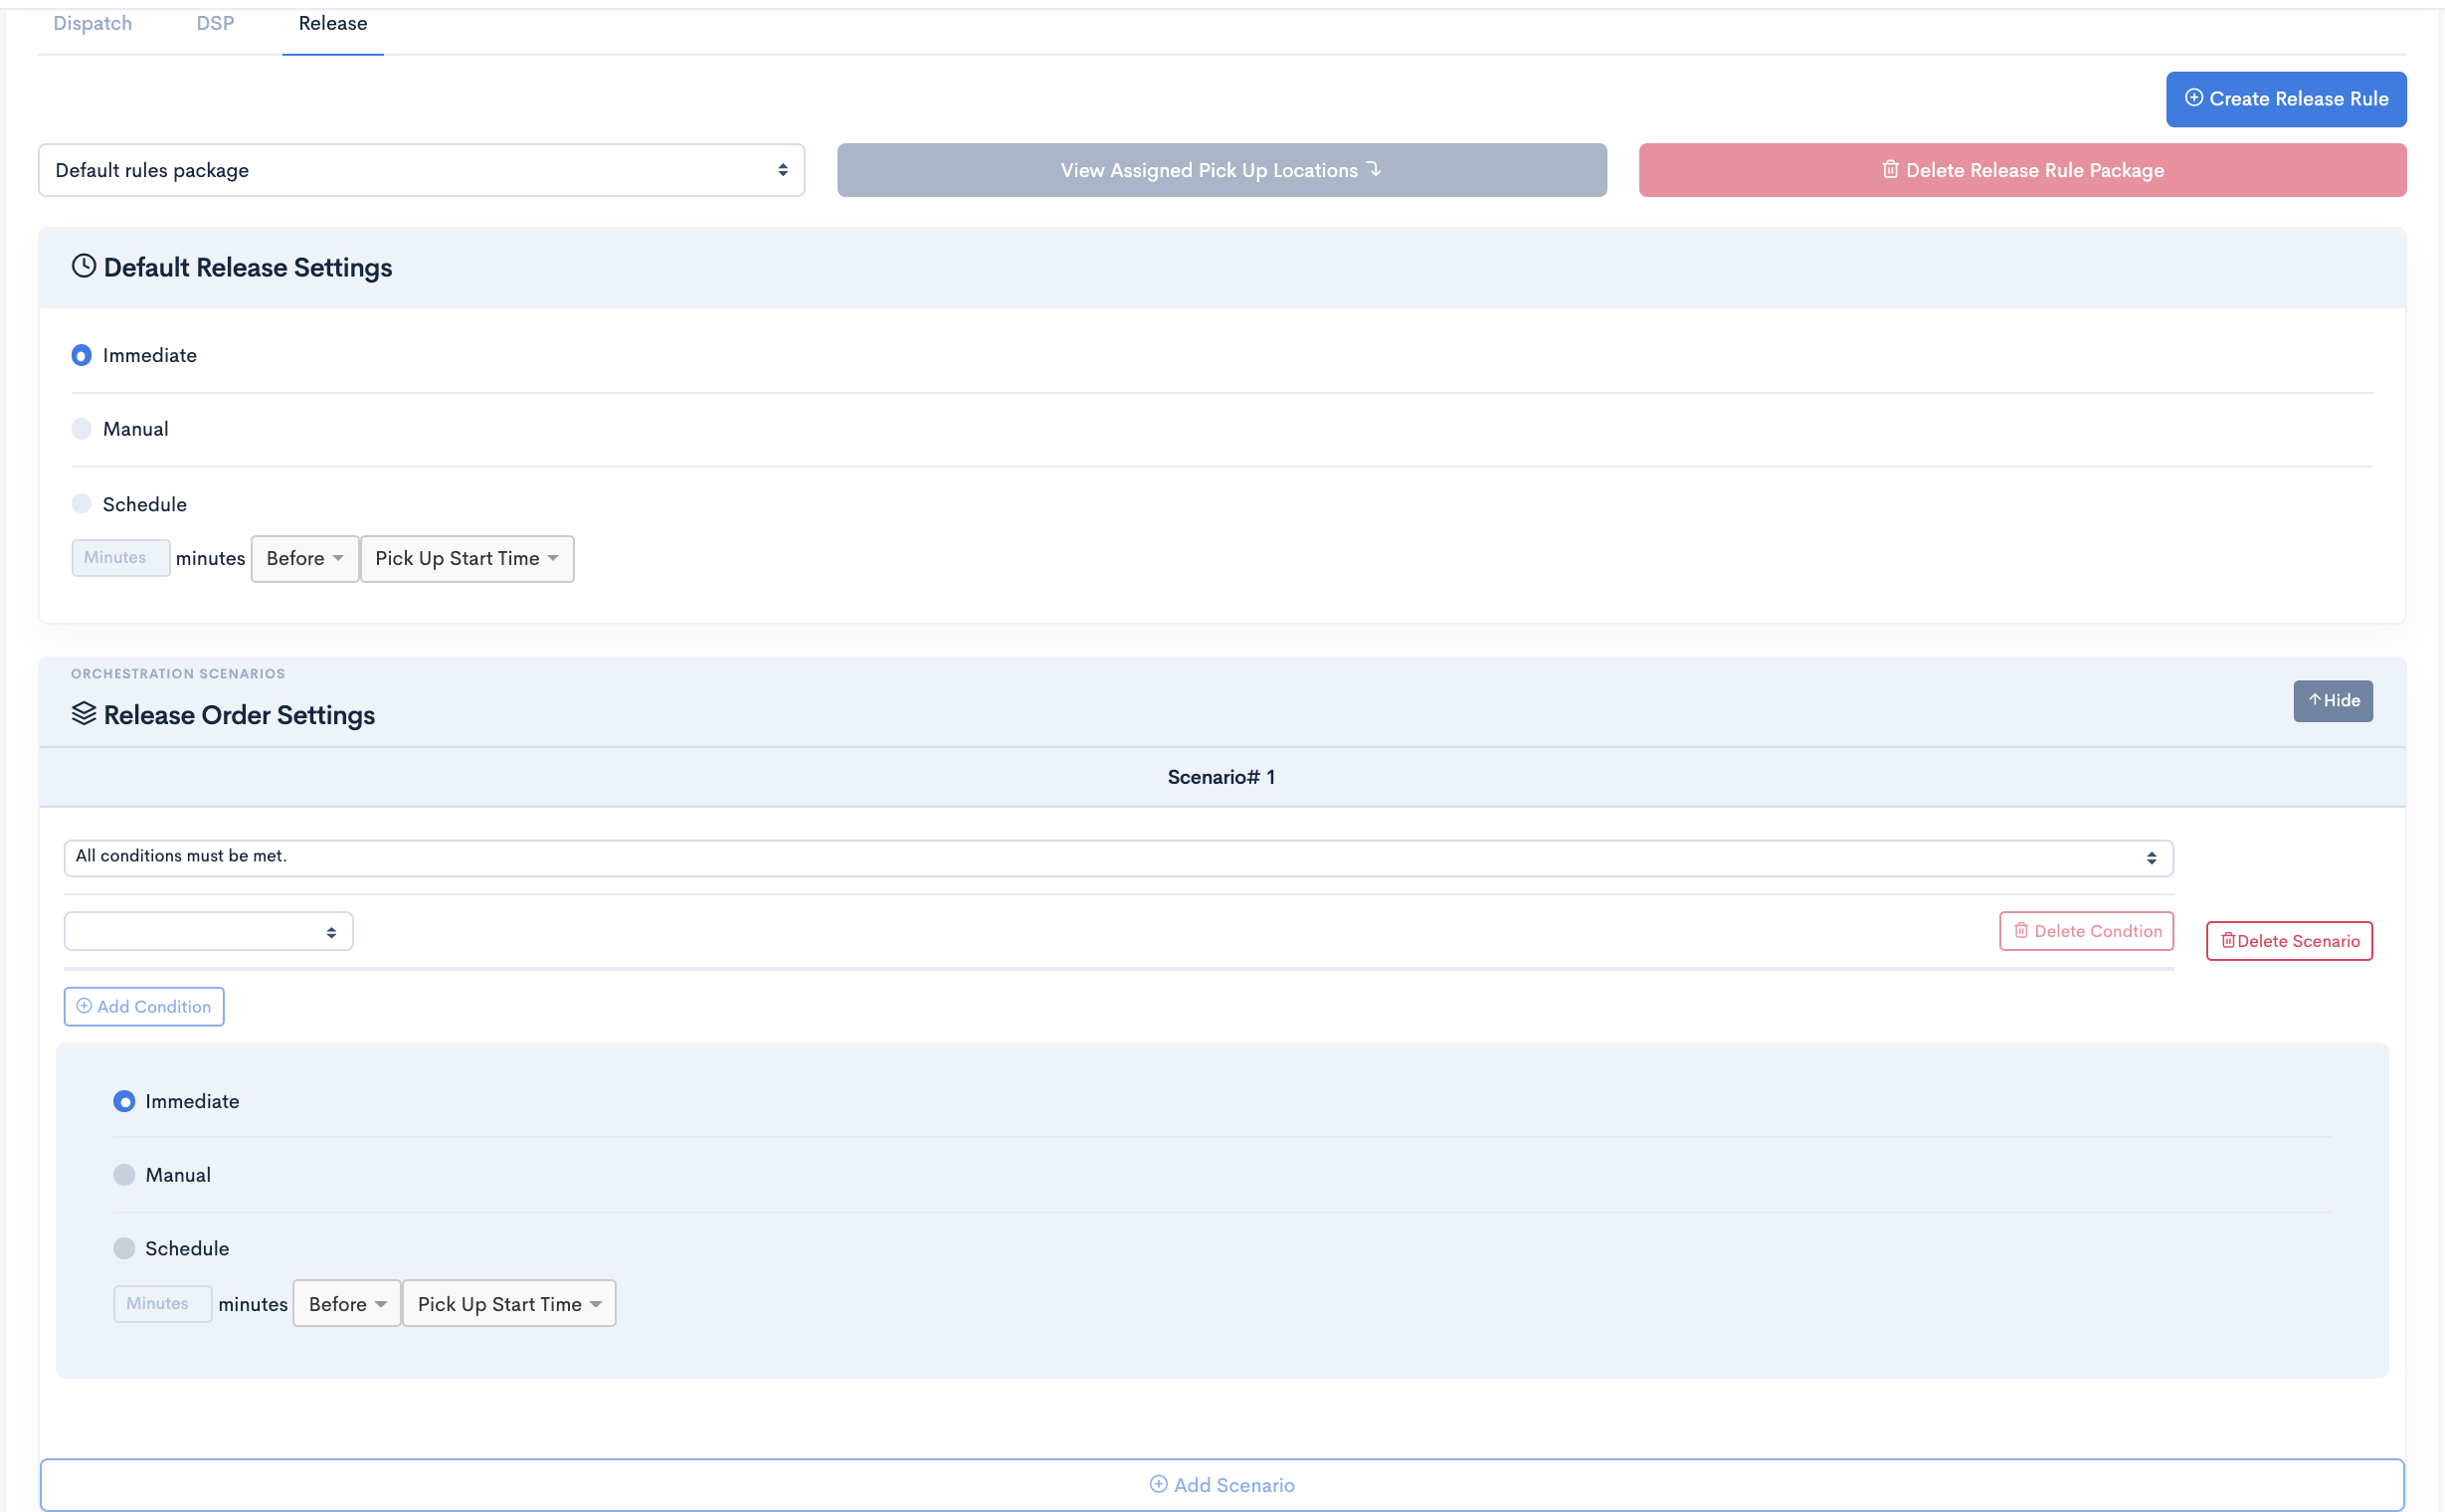Open Before dropdown in Default Release Settings
The height and width of the screenshot is (1512, 2445).
coord(305,558)
